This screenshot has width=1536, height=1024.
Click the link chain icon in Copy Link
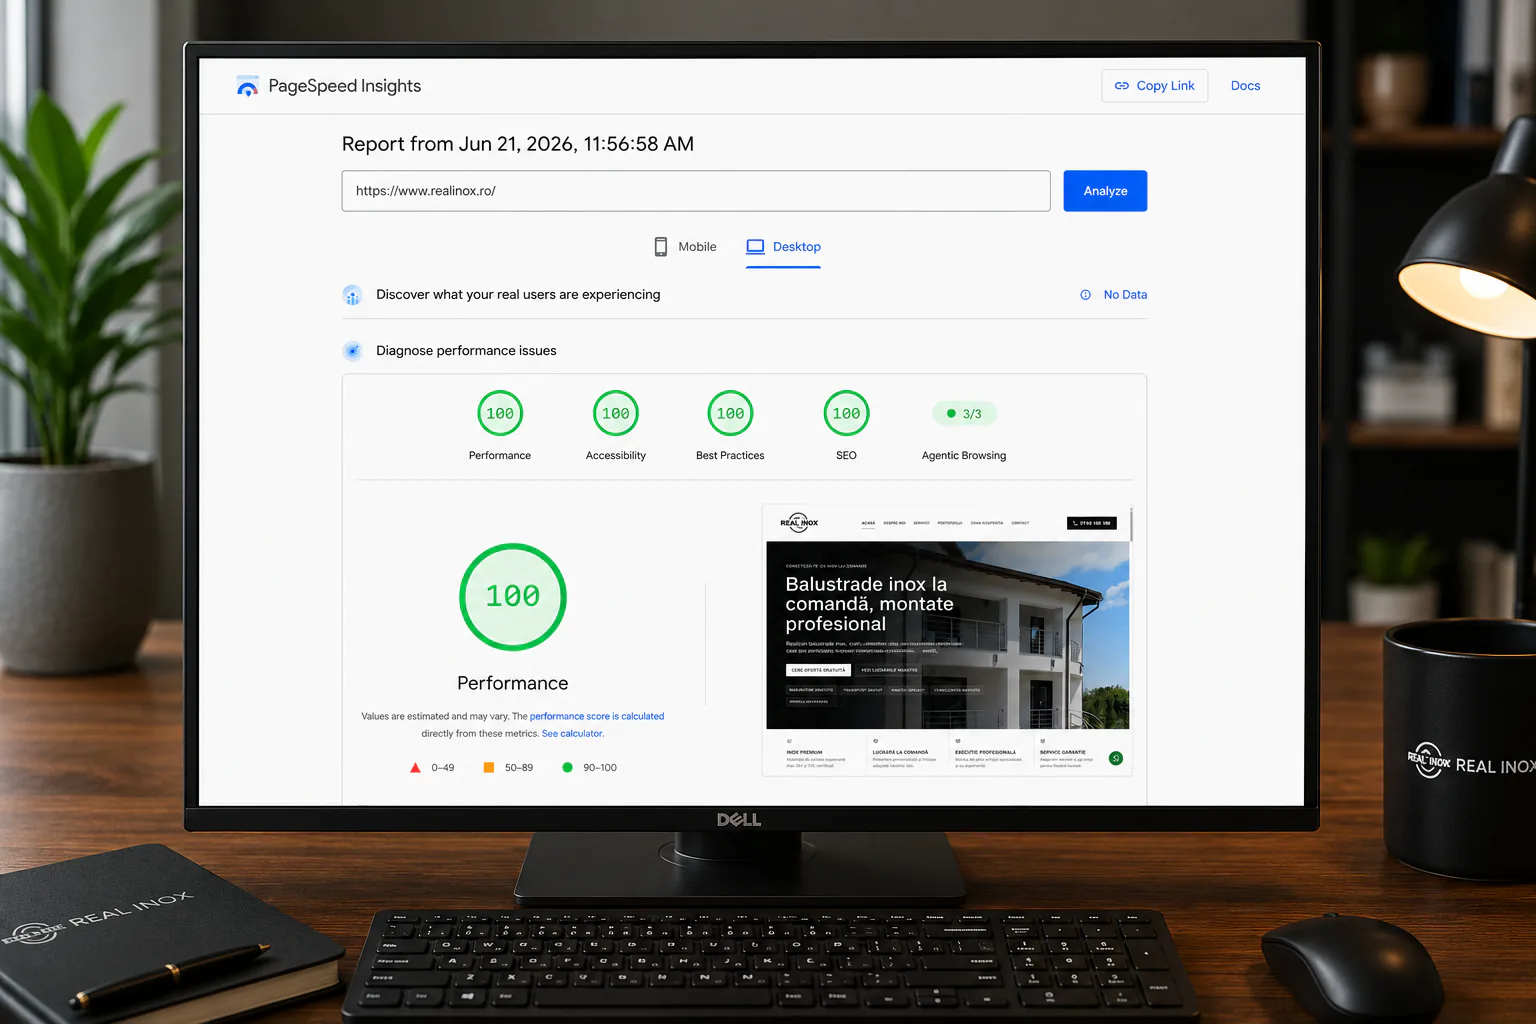1122,86
